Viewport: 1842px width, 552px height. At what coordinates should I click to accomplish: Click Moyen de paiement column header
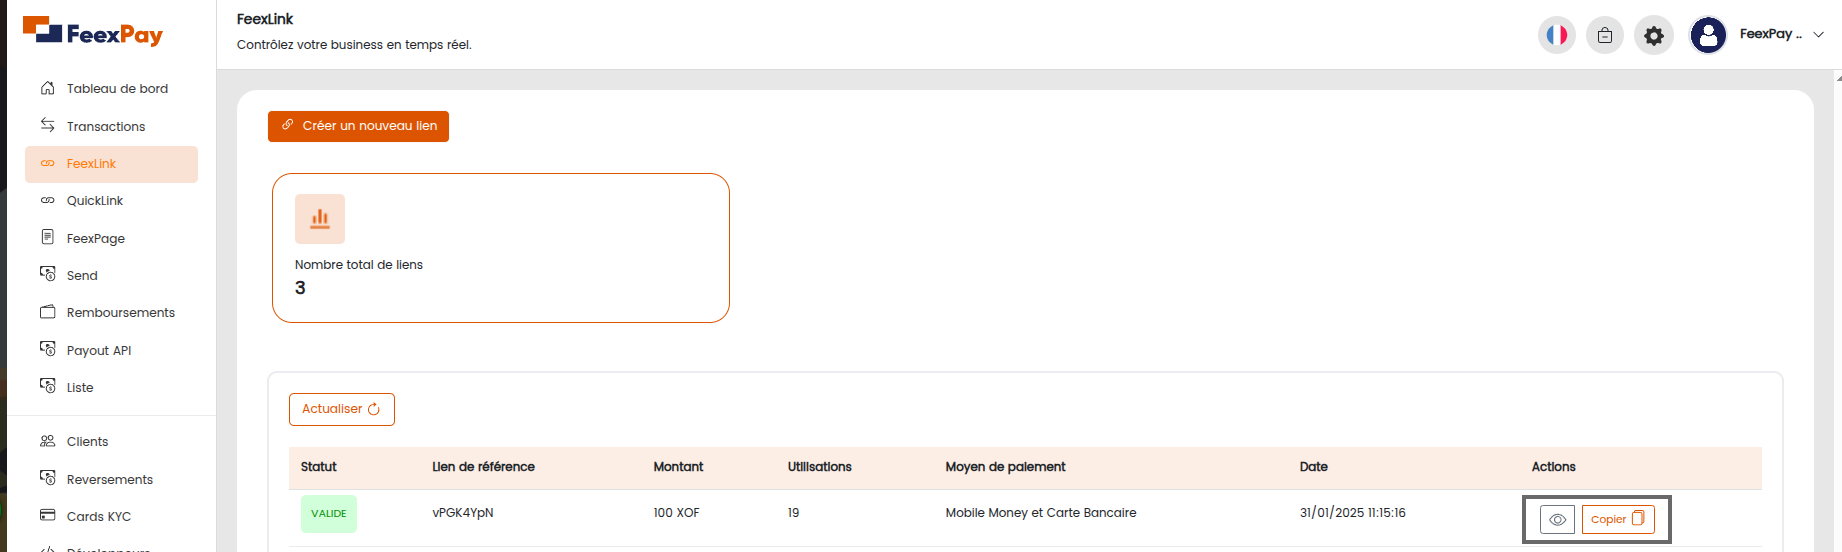pyautogui.click(x=1005, y=467)
